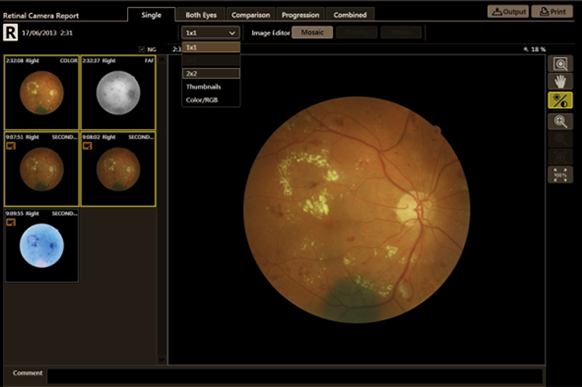Toggle the brightness/contrast adjustment tool
The height and width of the screenshot is (387, 582).
(560, 100)
